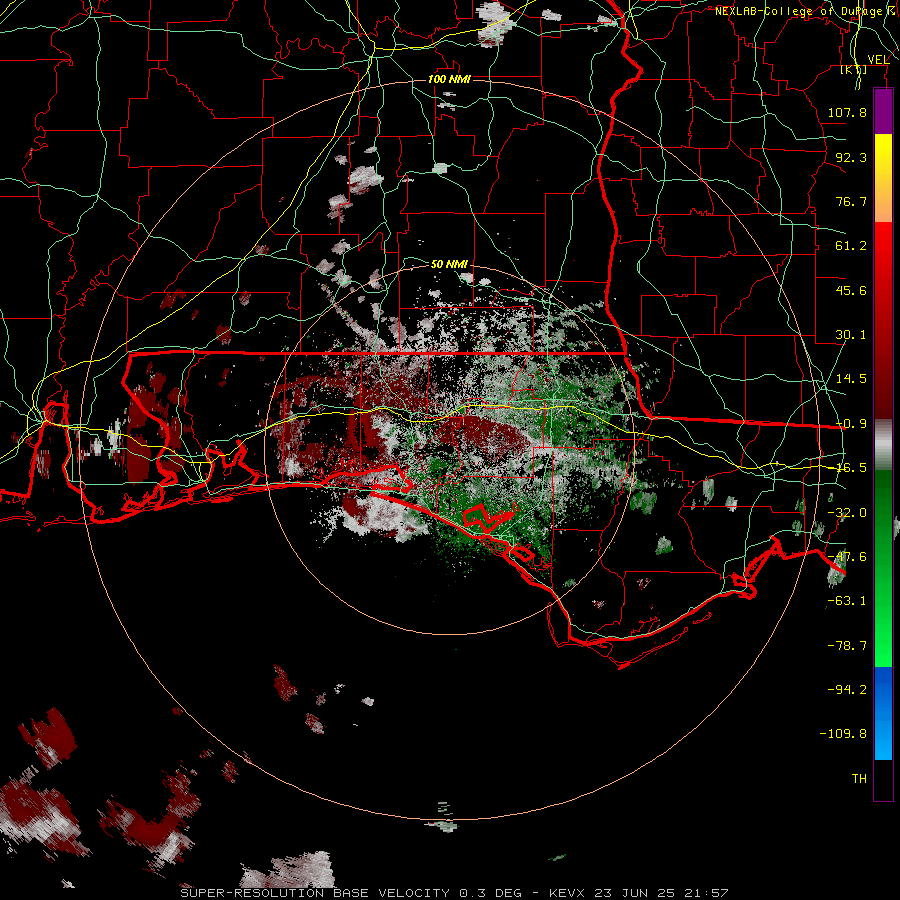
Task: Click the Super-Resolution Base Velocity caption
Action: pos(454,893)
